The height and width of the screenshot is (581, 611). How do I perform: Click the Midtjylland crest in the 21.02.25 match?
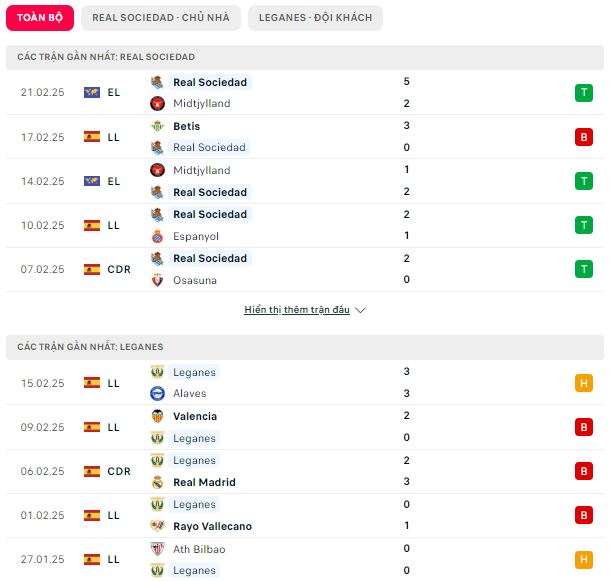point(157,103)
